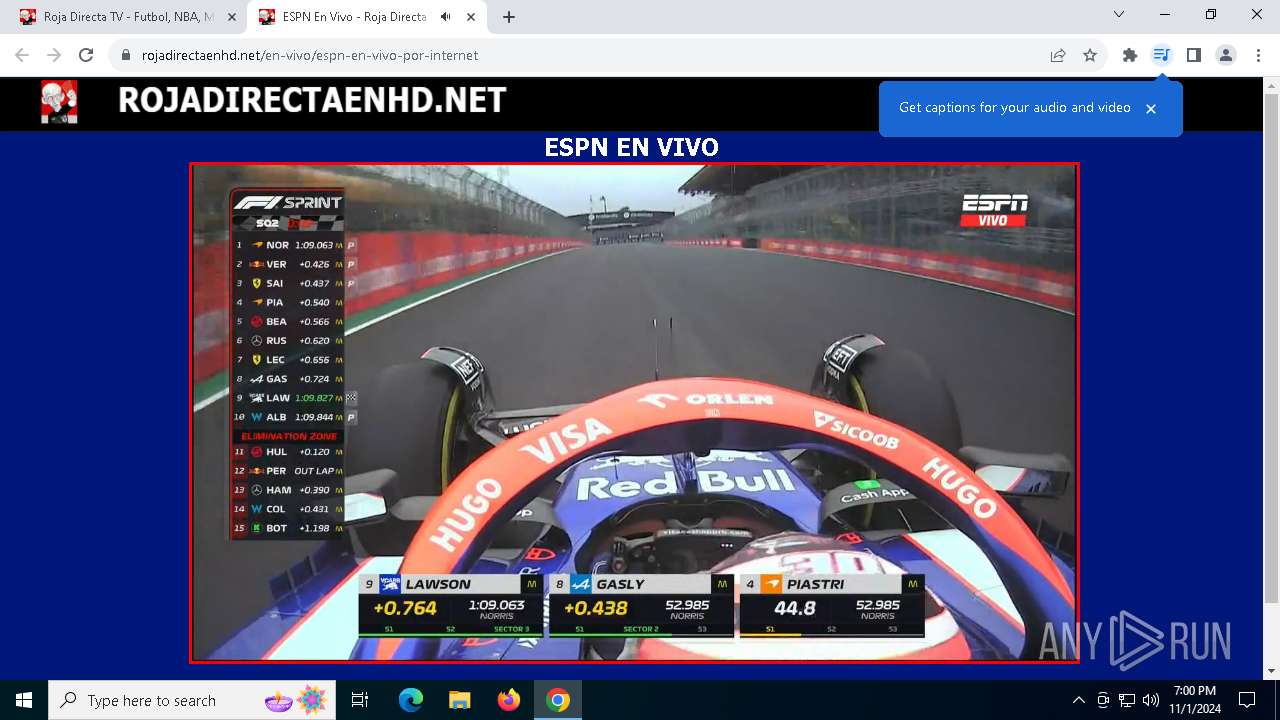
Task: Open Task View from the taskbar
Action: point(360,700)
